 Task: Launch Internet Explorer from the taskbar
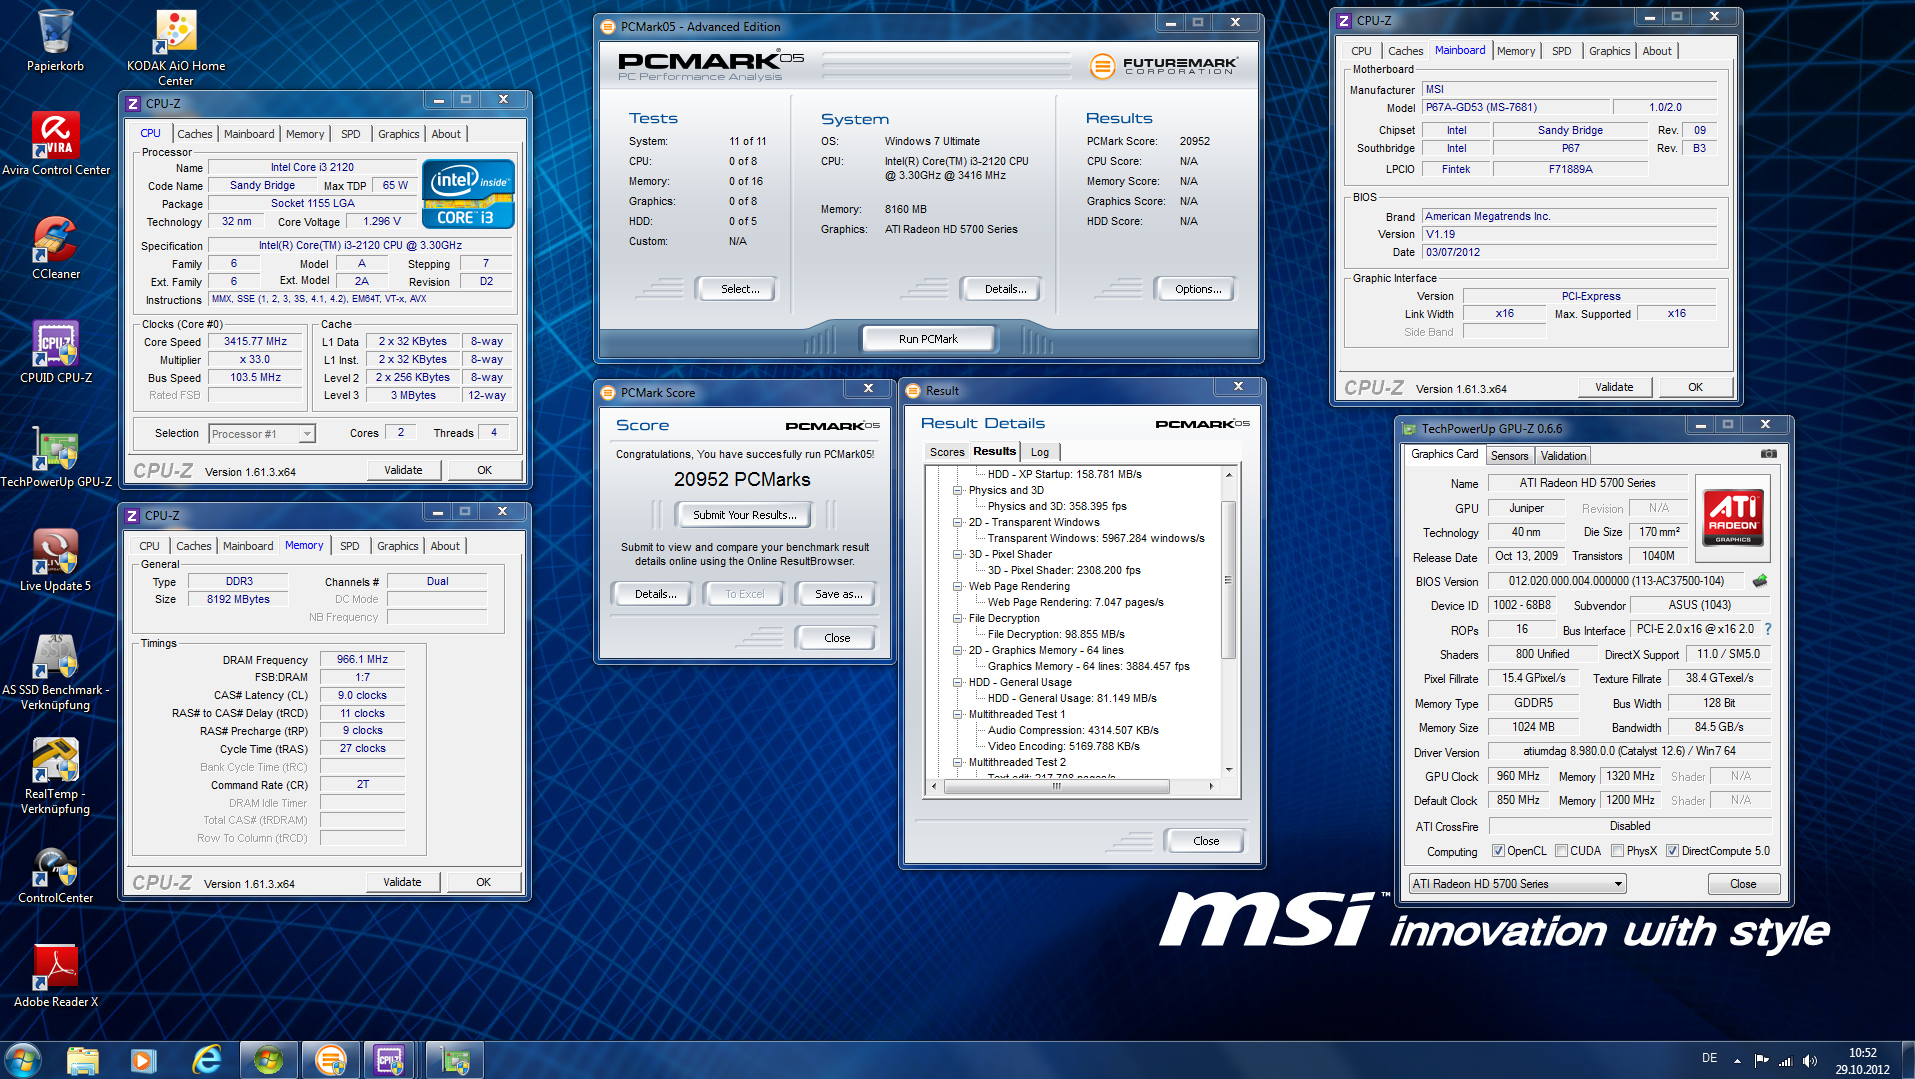(x=206, y=1059)
